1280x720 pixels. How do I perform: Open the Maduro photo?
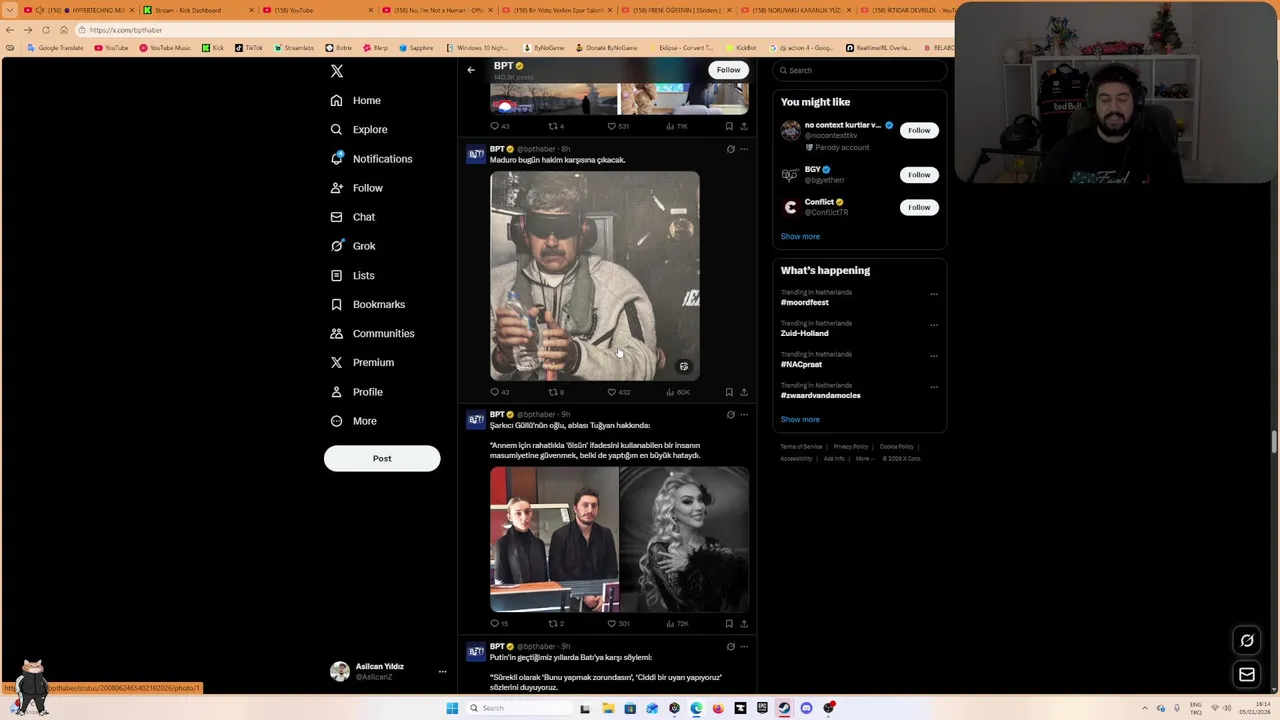[x=595, y=276]
